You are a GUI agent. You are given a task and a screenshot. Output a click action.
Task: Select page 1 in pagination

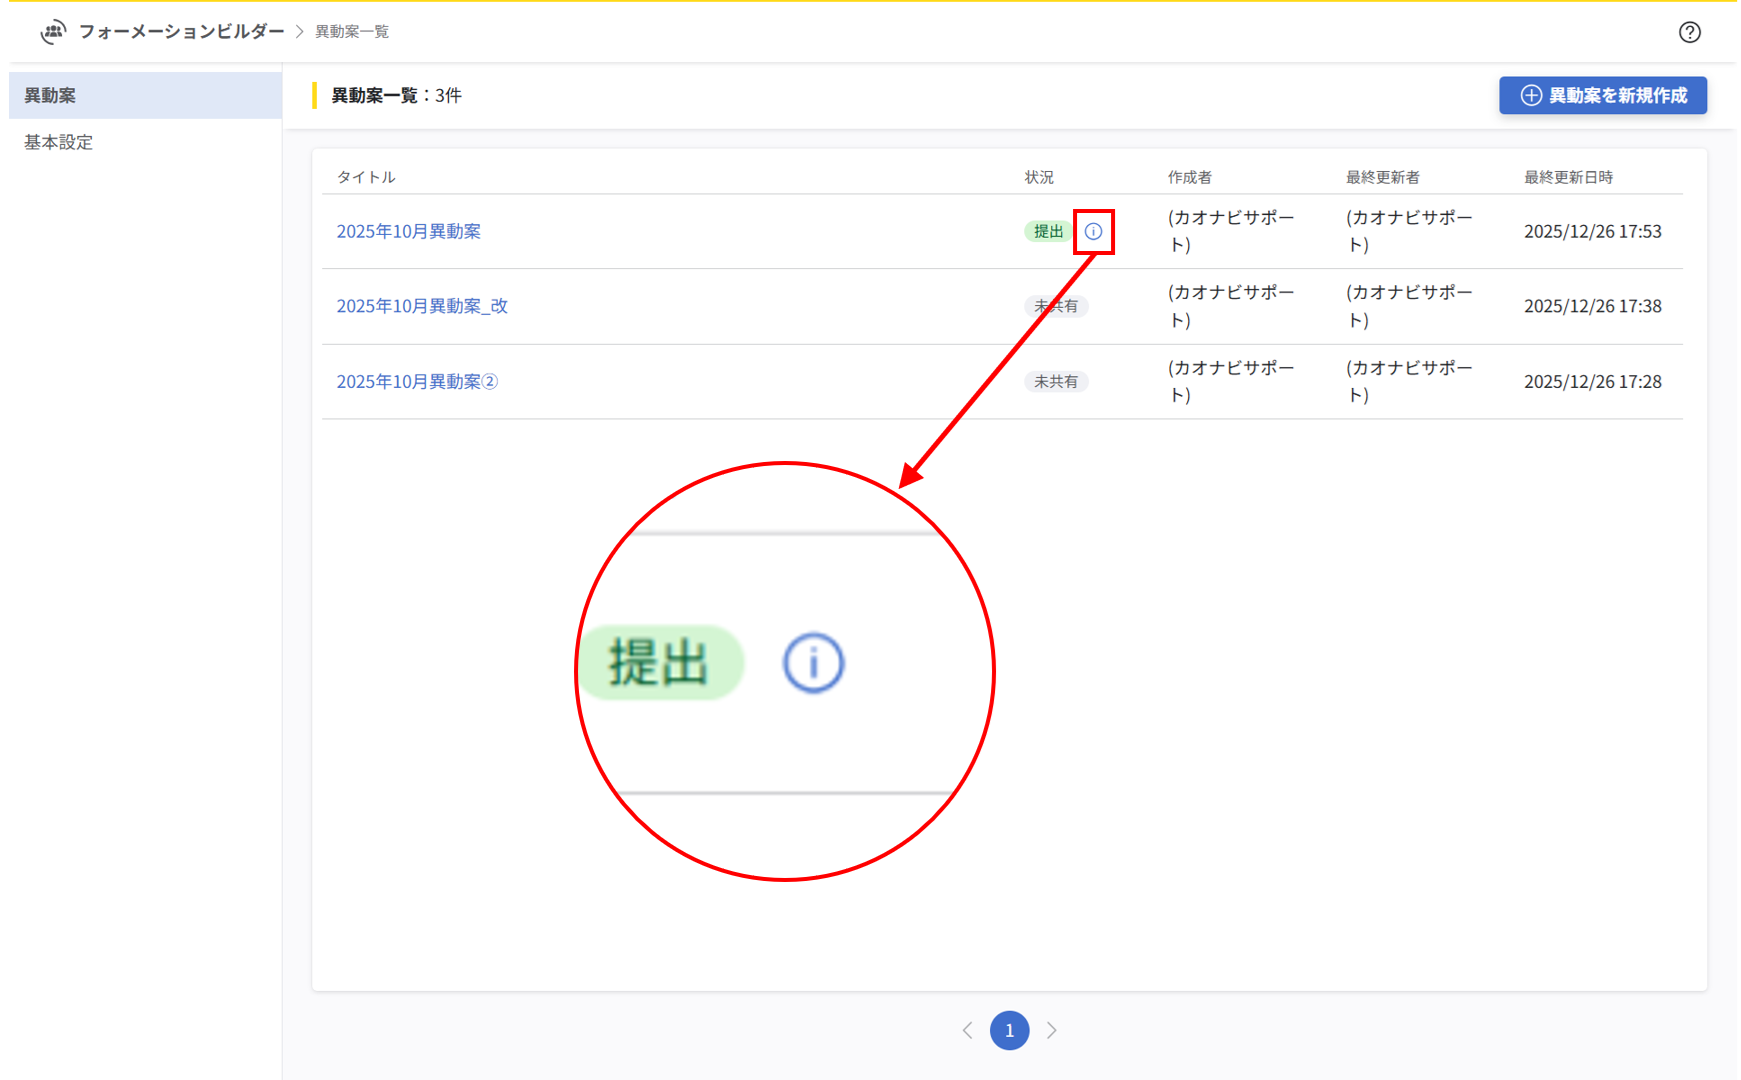pyautogui.click(x=1009, y=1030)
